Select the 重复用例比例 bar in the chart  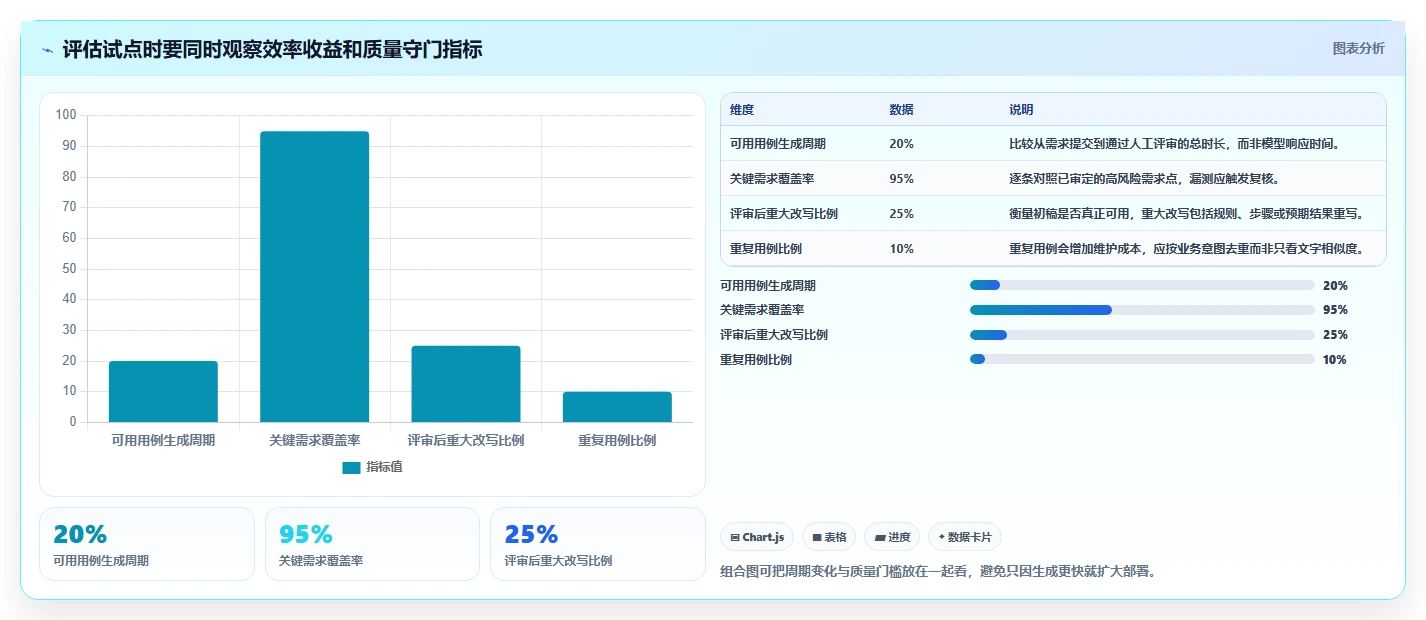click(x=617, y=407)
